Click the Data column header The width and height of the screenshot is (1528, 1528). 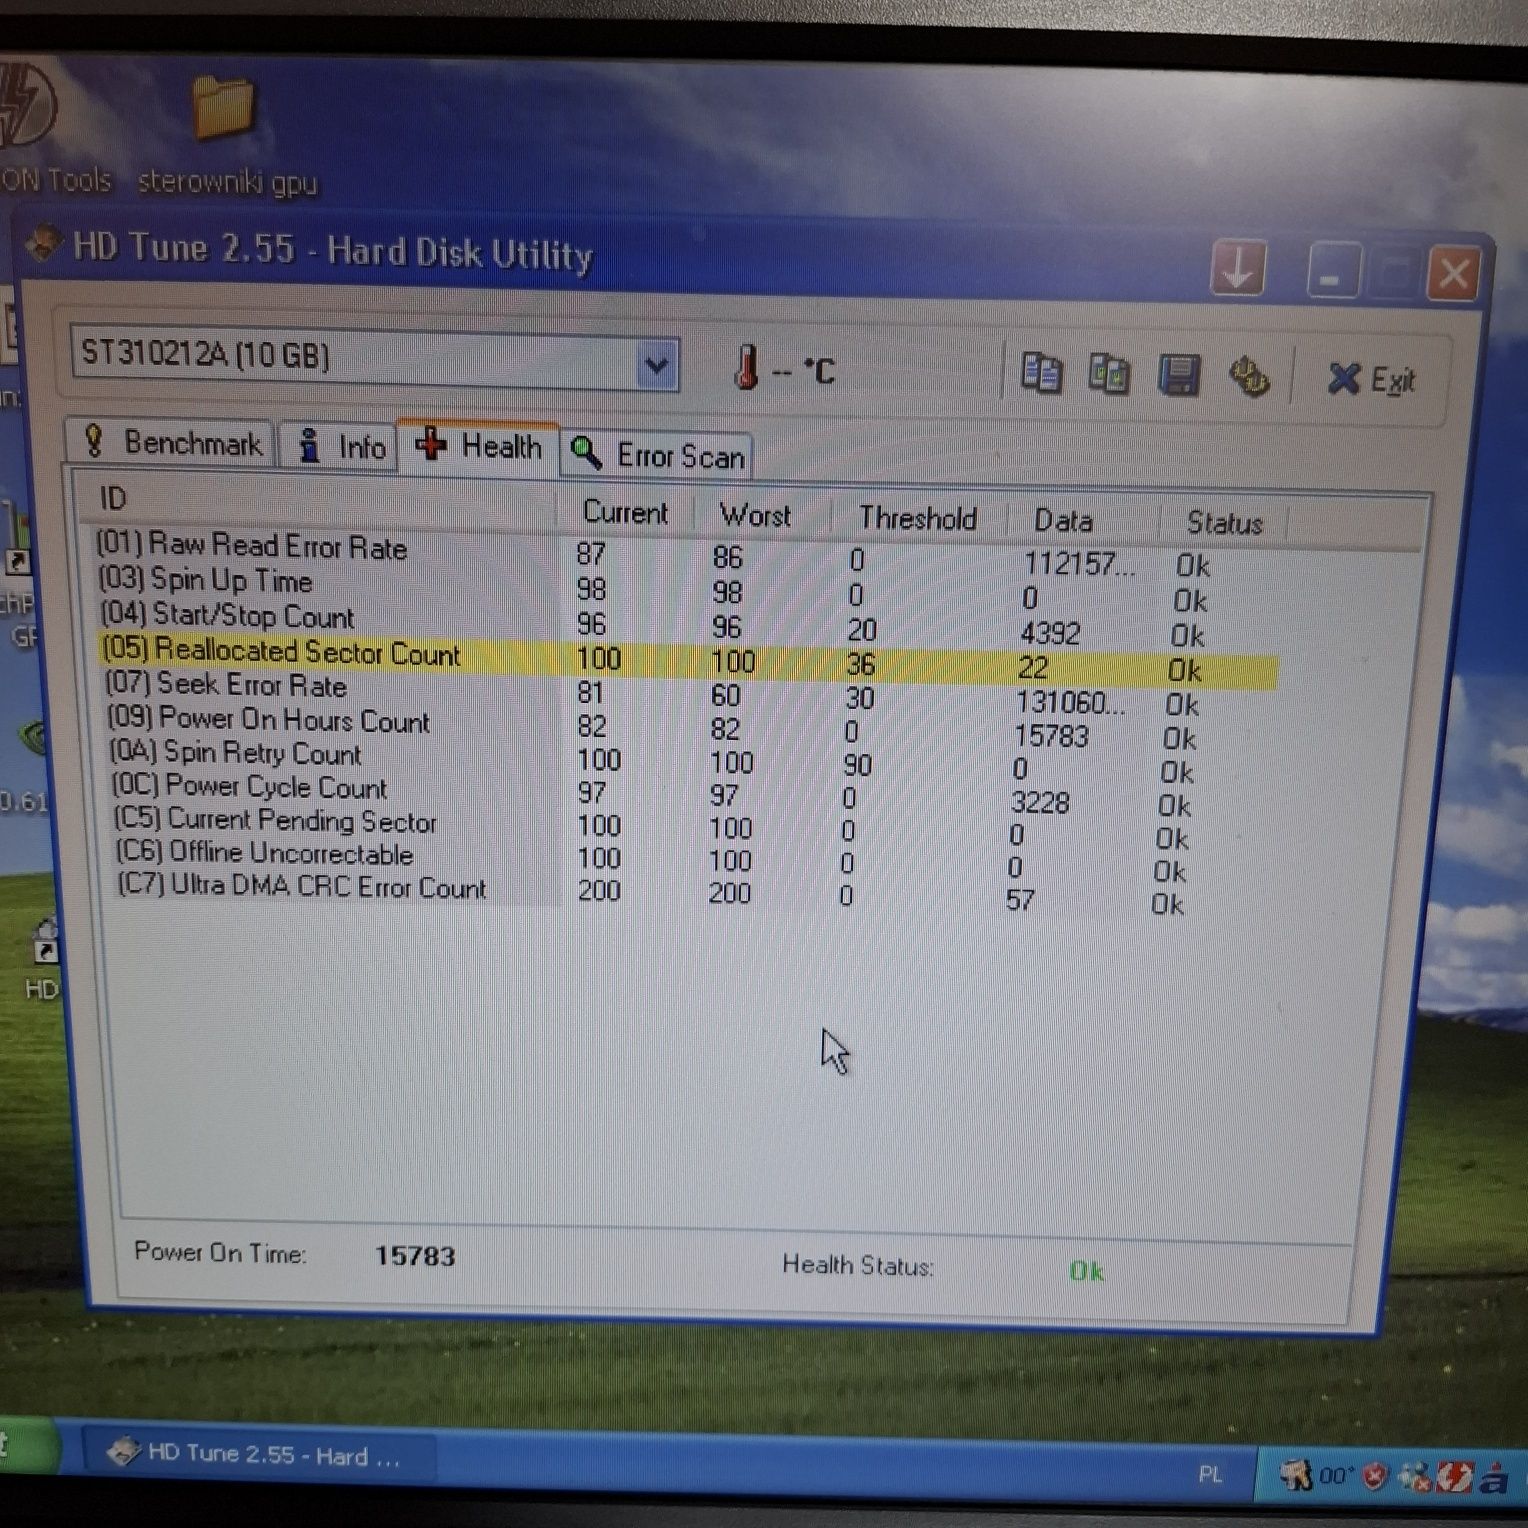(1064, 520)
